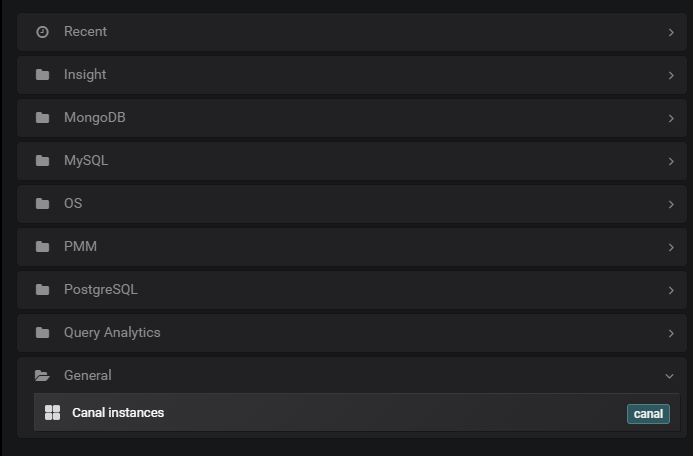Open the PMM folder label
The width and height of the screenshot is (693, 456).
(x=80, y=247)
